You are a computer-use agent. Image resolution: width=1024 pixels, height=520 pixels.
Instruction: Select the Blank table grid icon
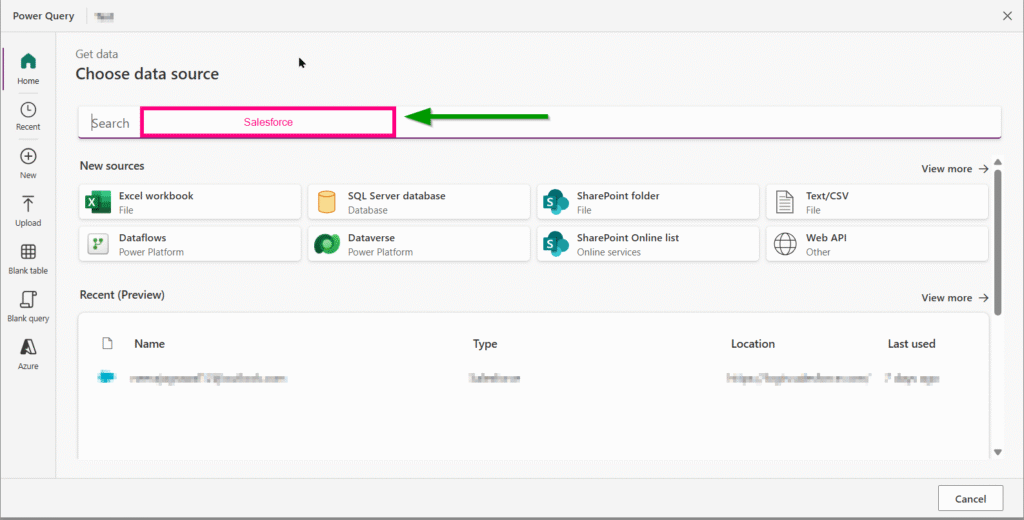point(28,252)
